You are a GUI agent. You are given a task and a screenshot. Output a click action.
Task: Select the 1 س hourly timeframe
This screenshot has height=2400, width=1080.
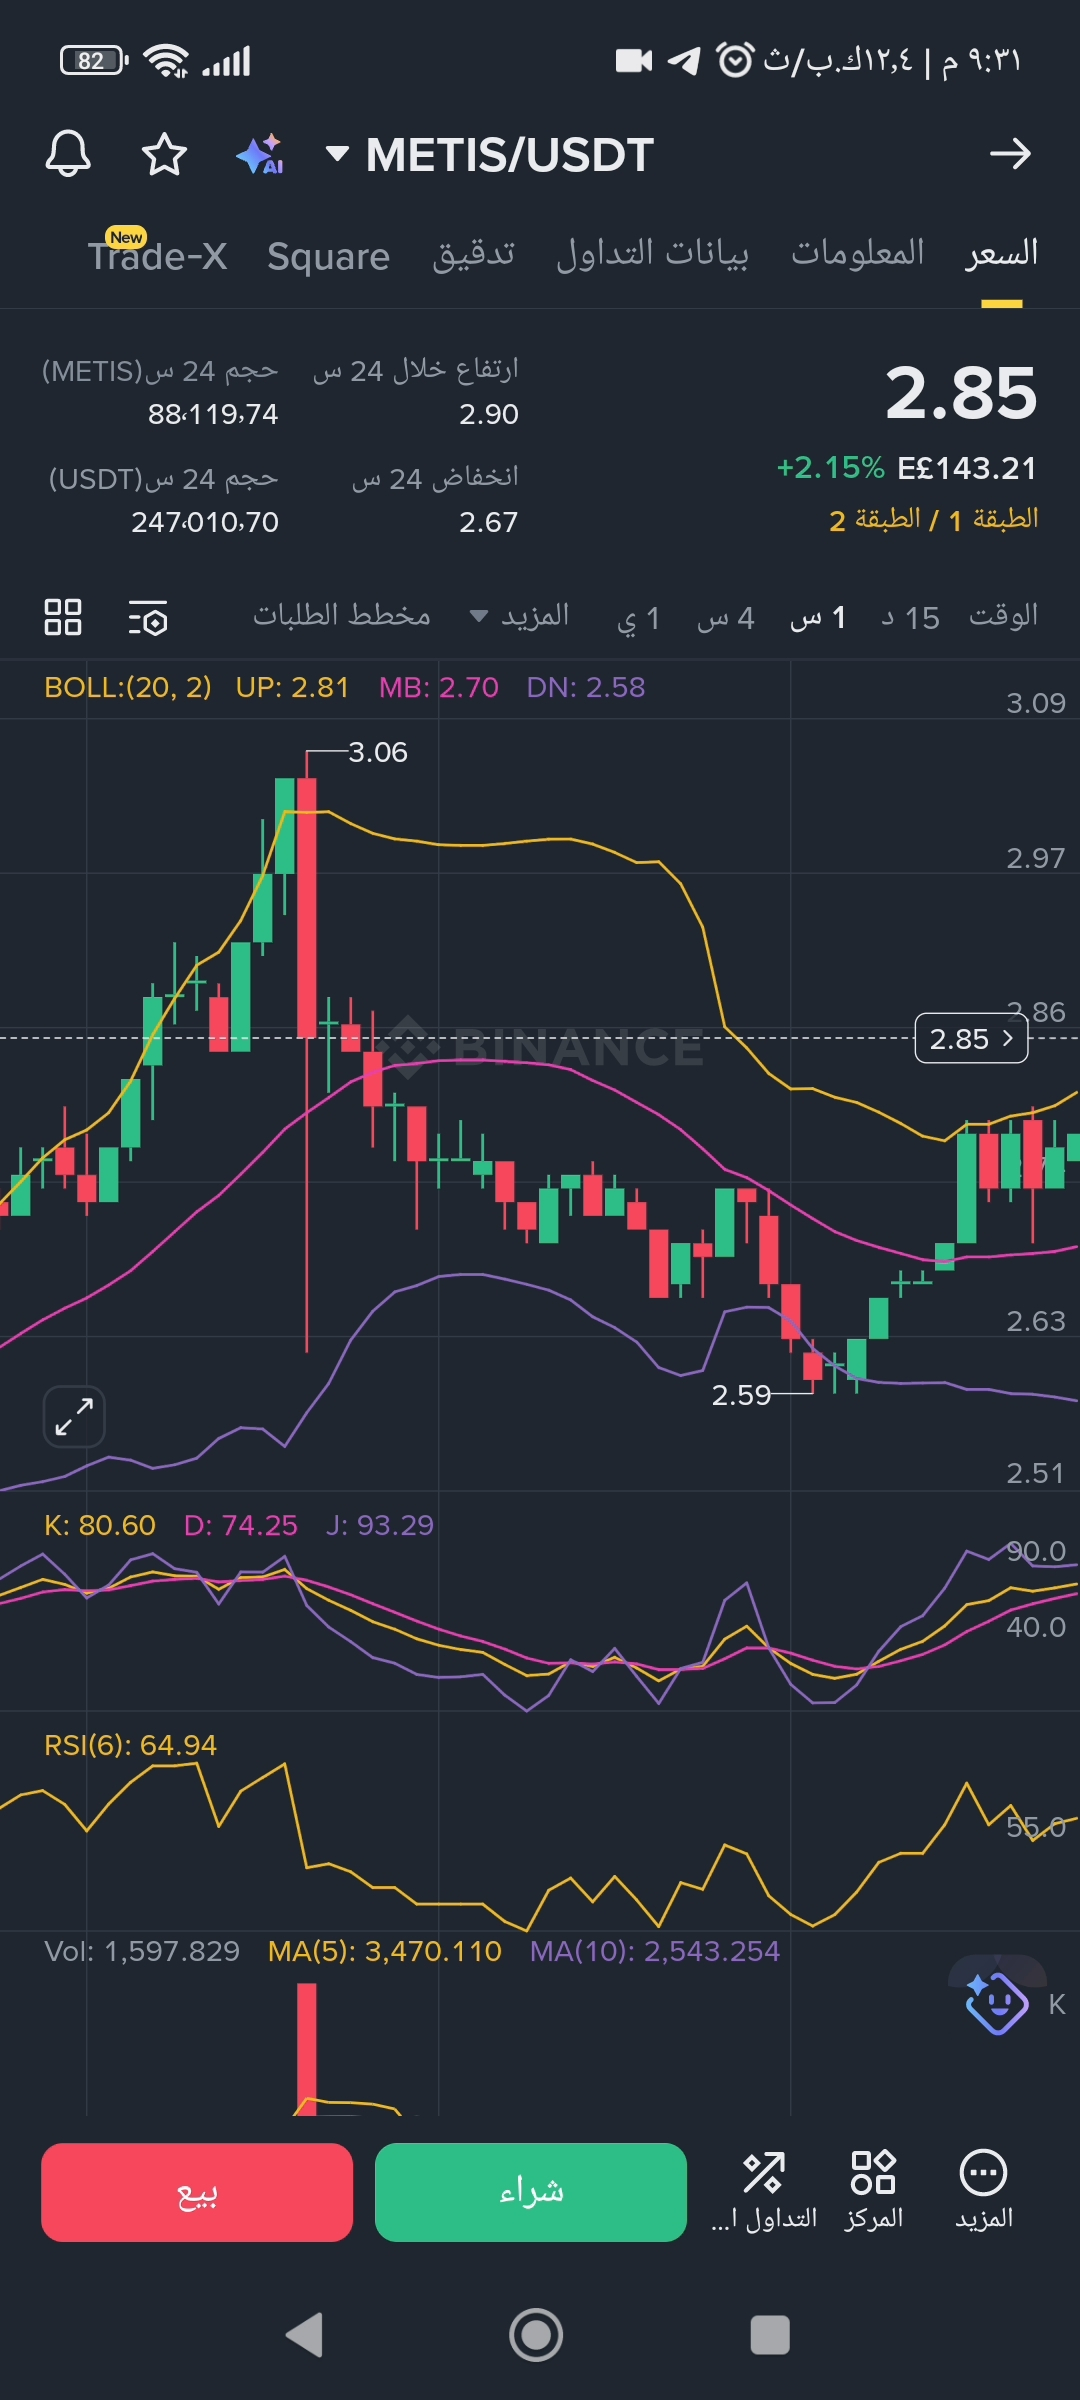coord(818,618)
